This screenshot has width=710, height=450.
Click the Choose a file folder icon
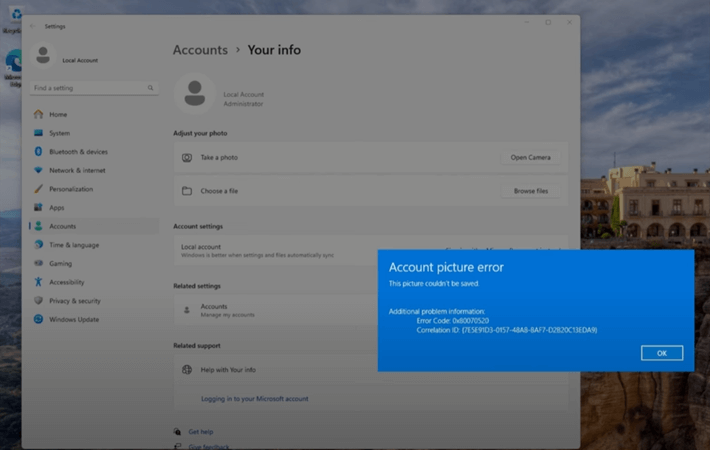click(x=187, y=191)
